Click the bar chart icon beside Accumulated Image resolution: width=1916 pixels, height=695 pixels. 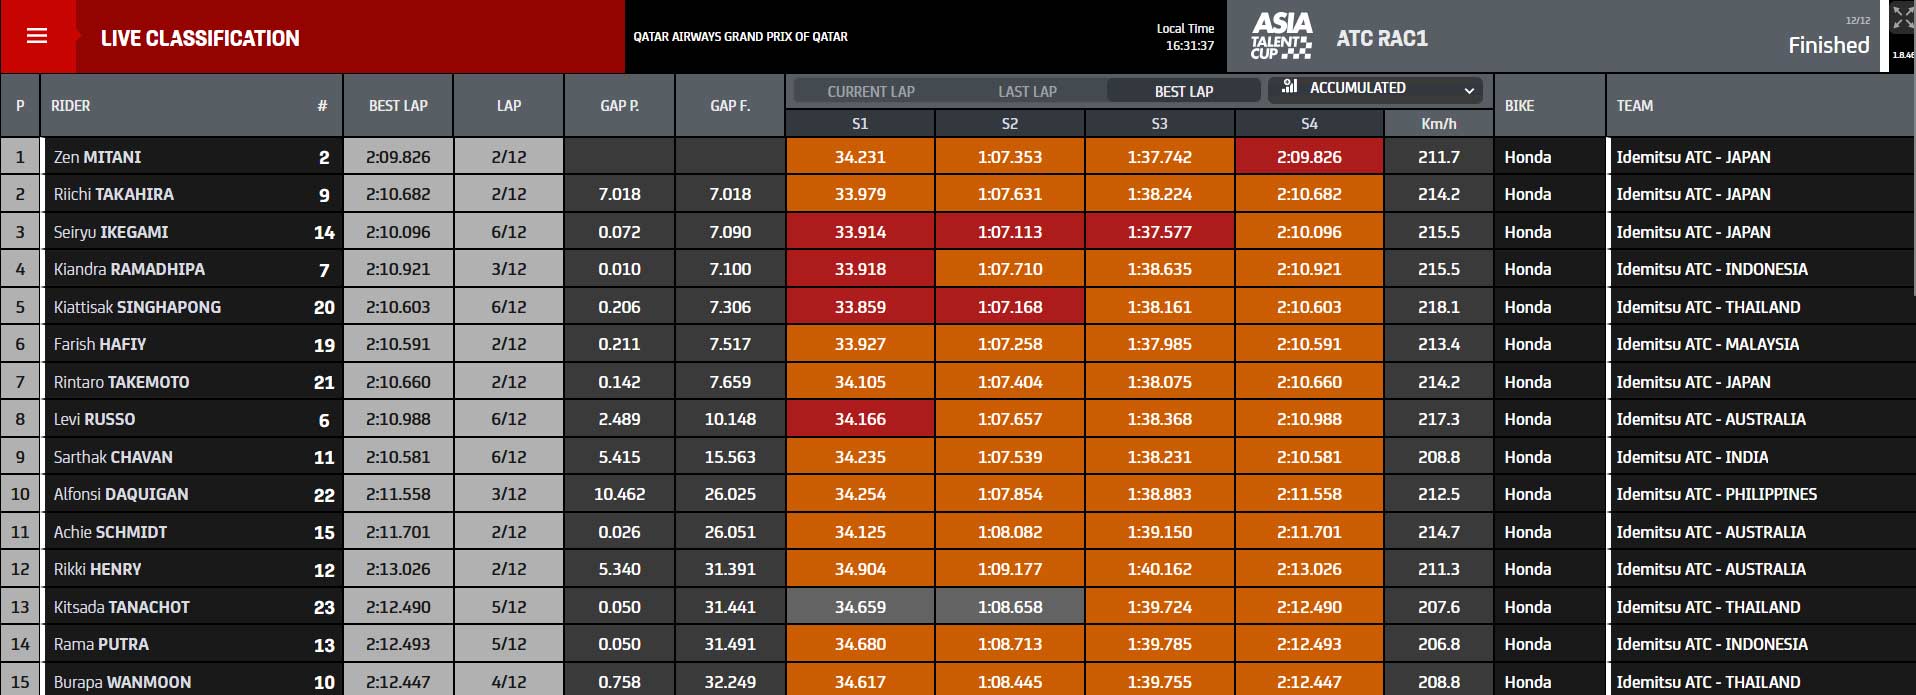coord(1290,87)
